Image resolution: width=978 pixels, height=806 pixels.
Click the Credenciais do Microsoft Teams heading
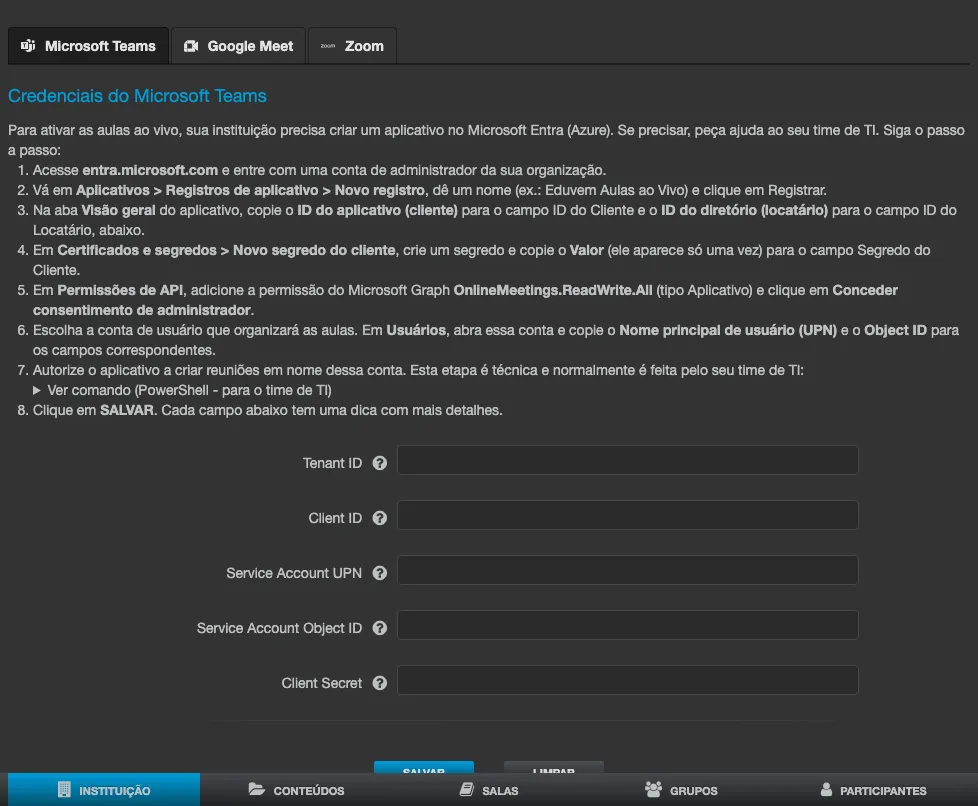(137, 96)
